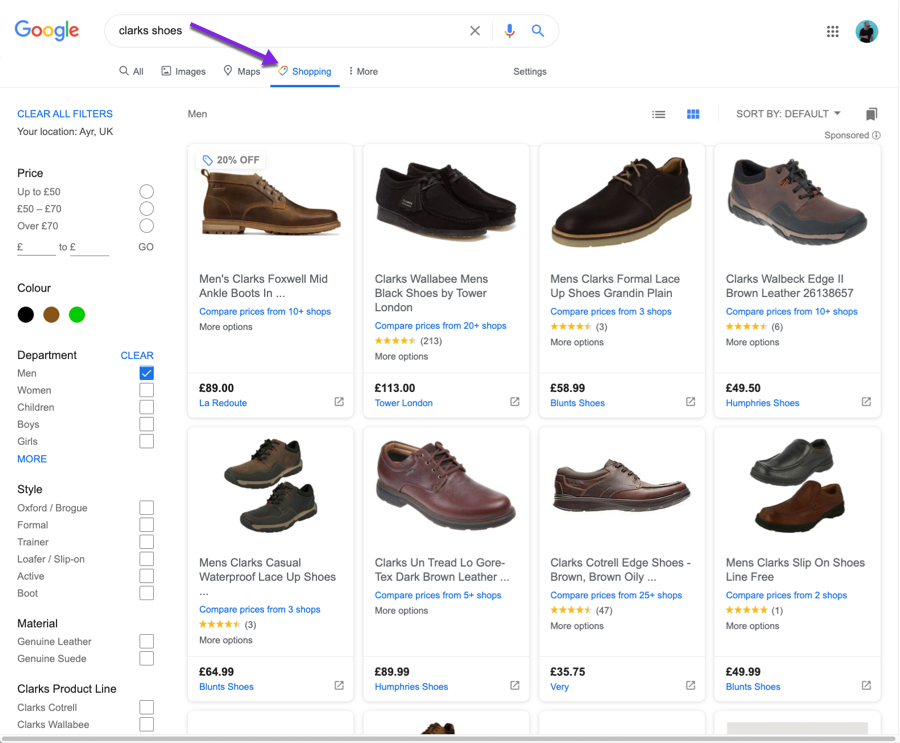
Task: Start voice search with microphone icon
Action: [509, 31]
